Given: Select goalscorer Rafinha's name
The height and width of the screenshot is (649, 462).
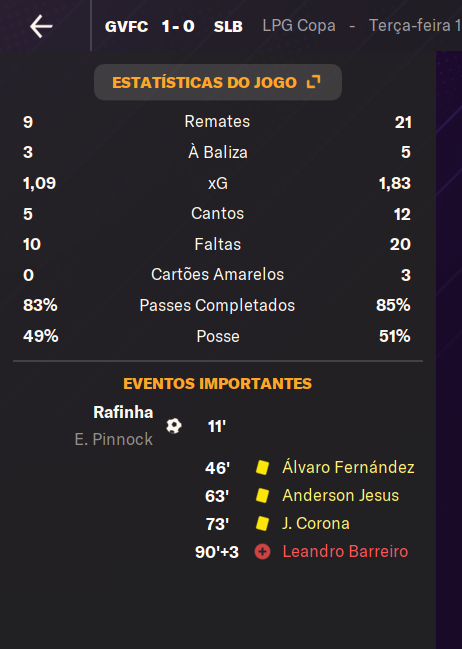Looking at the screenshot, I should (123, 412).
